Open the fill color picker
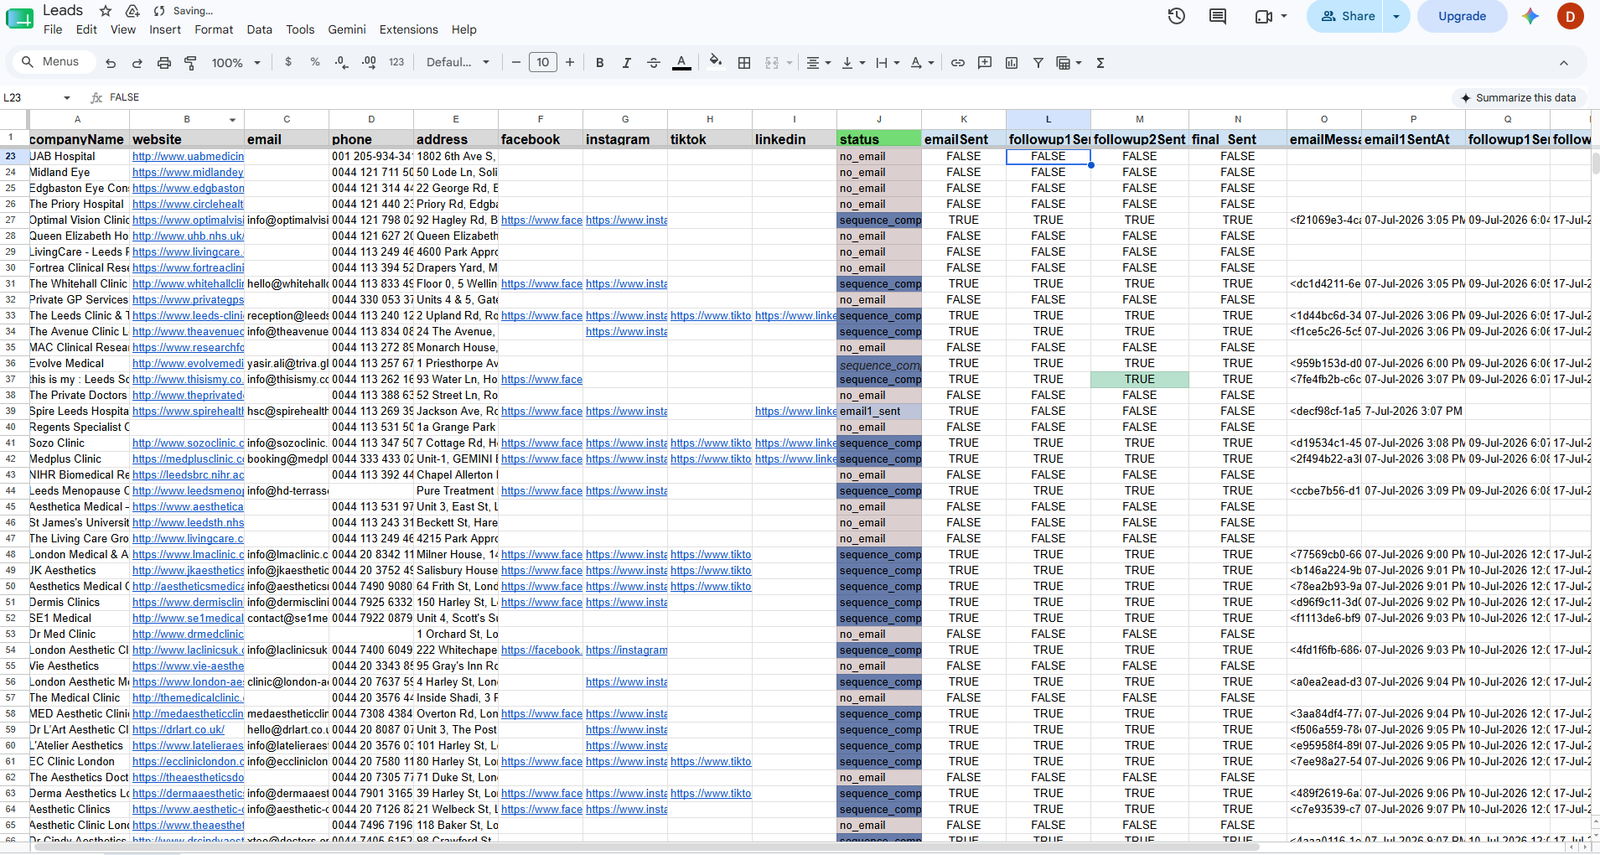1600x855 pixels. (x=715, y=63)
